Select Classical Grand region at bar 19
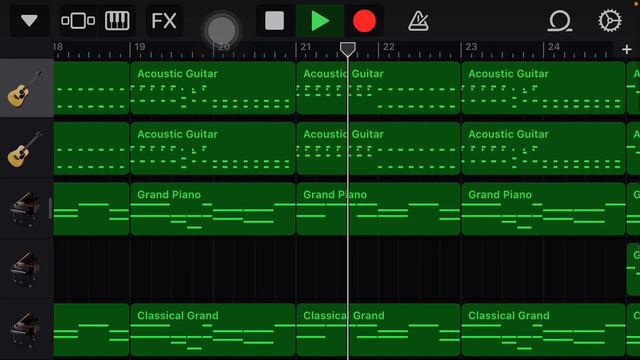Viewport: 640px width, 360px height. tap(213, 329)
